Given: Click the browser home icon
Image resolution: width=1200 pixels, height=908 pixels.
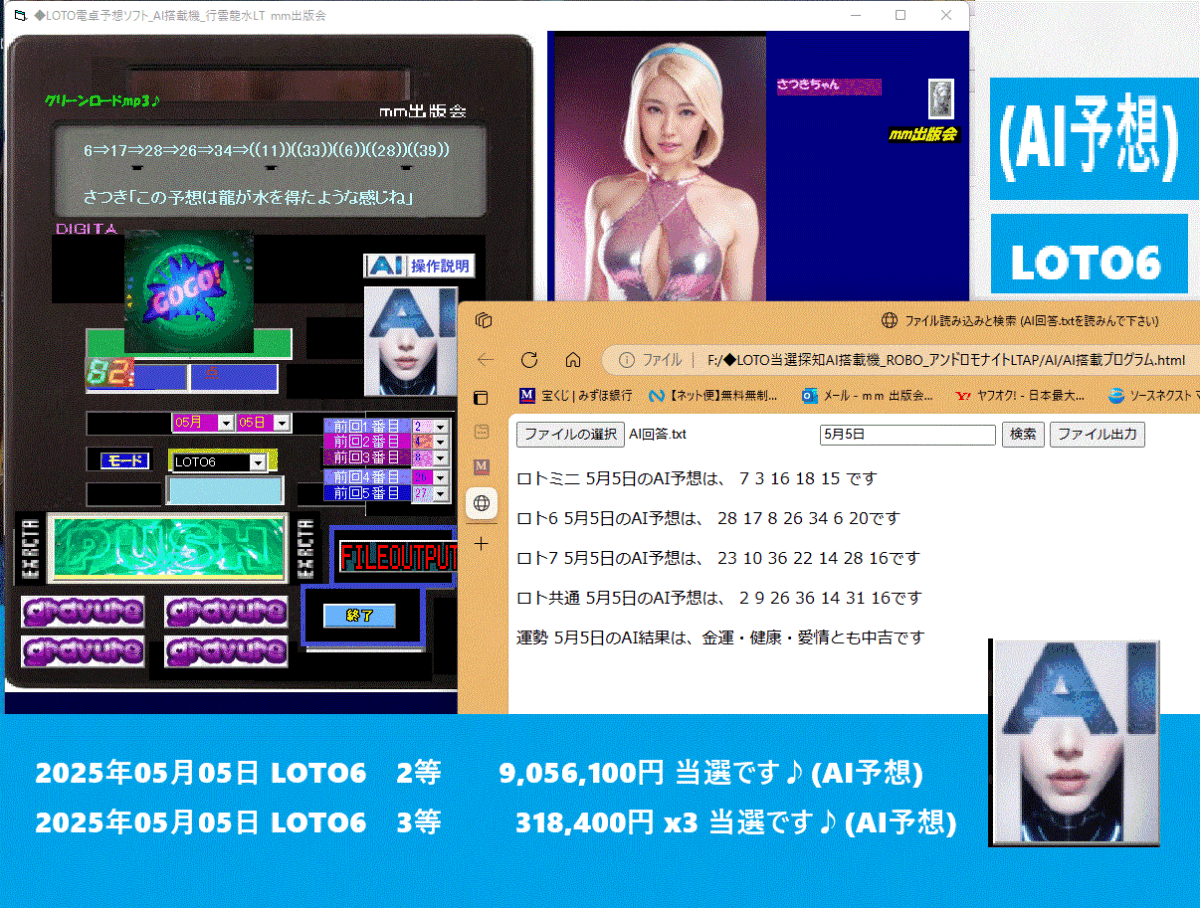Looking at the screenshot, I should coord(573,360).
